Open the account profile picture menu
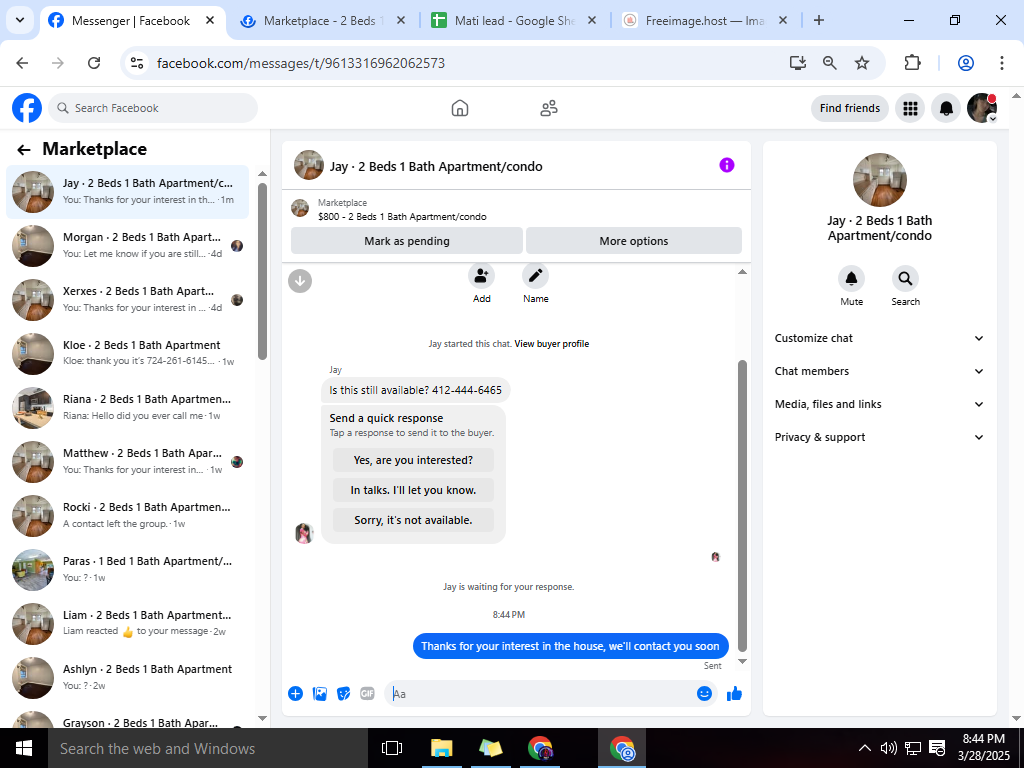 [982, 108]
